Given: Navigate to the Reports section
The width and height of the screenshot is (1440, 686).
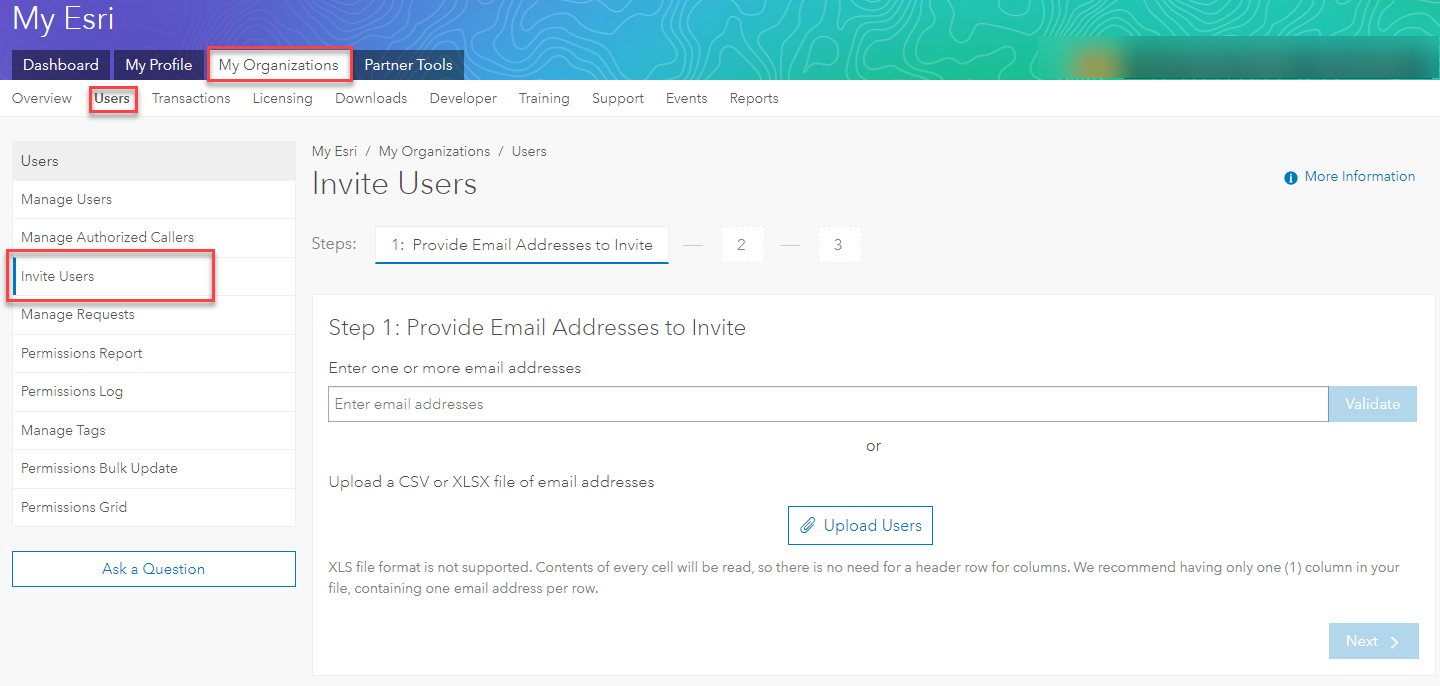Looking at the screenshot, I should (753, 98).
